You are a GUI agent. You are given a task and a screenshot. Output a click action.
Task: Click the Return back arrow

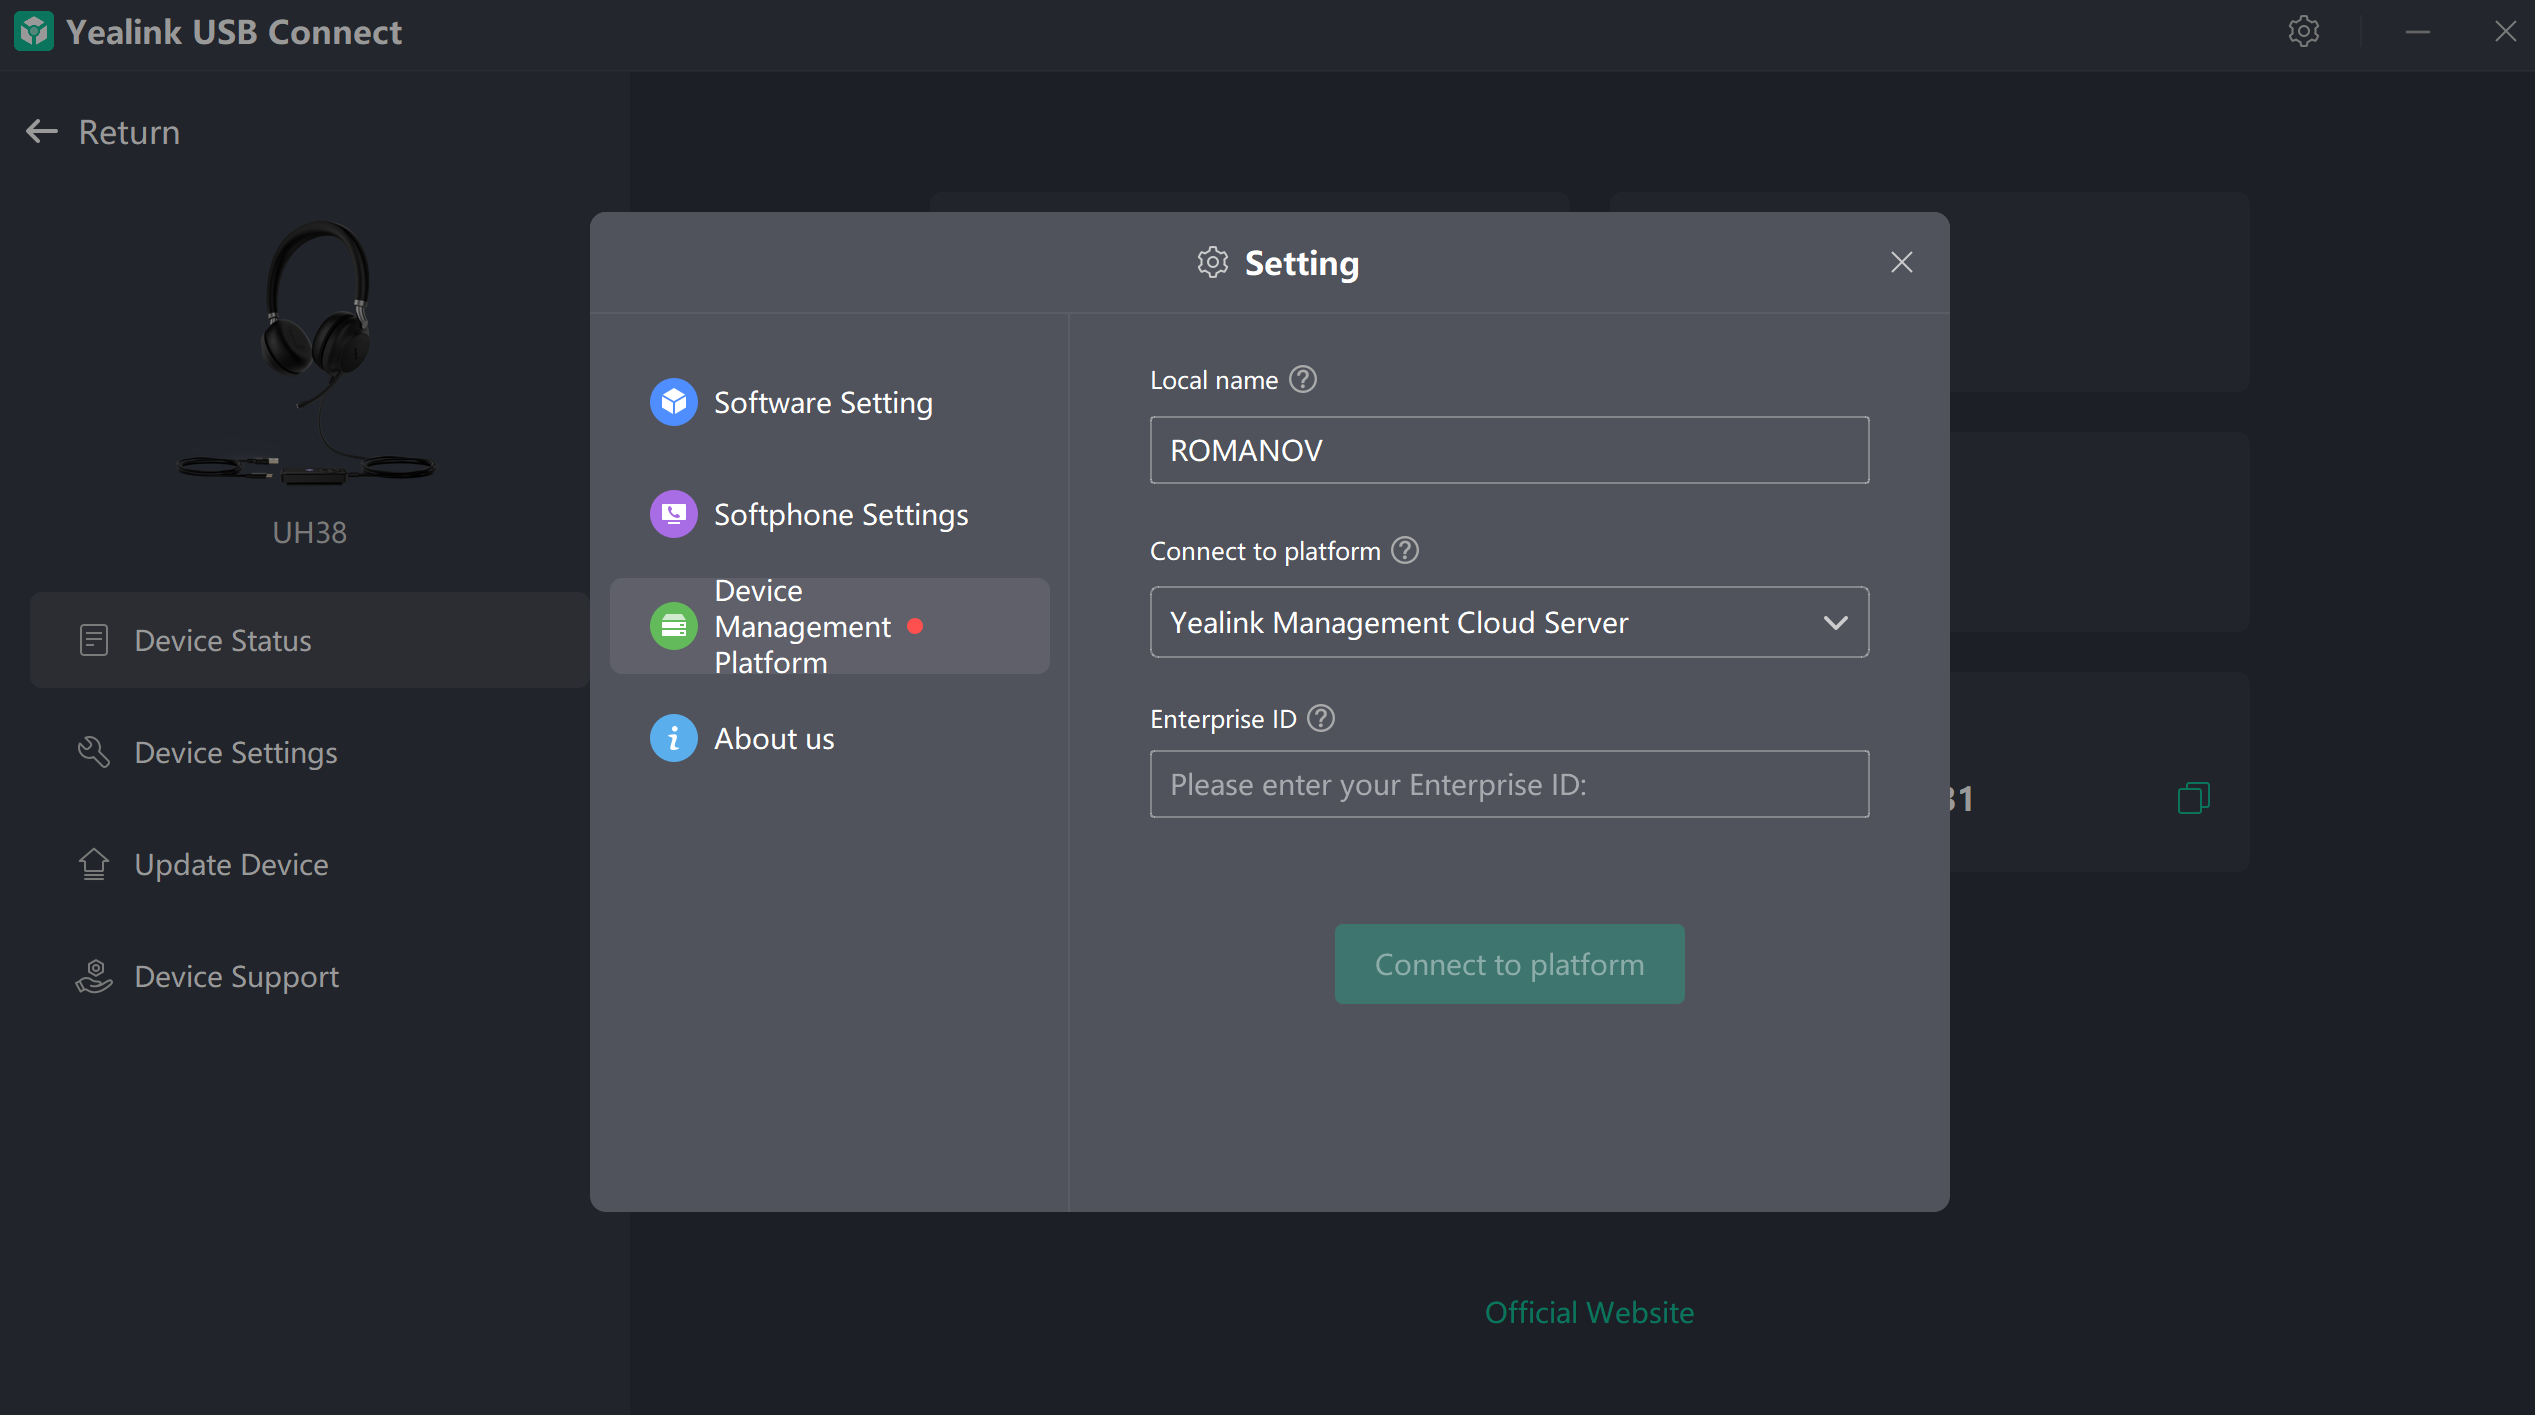42,132
